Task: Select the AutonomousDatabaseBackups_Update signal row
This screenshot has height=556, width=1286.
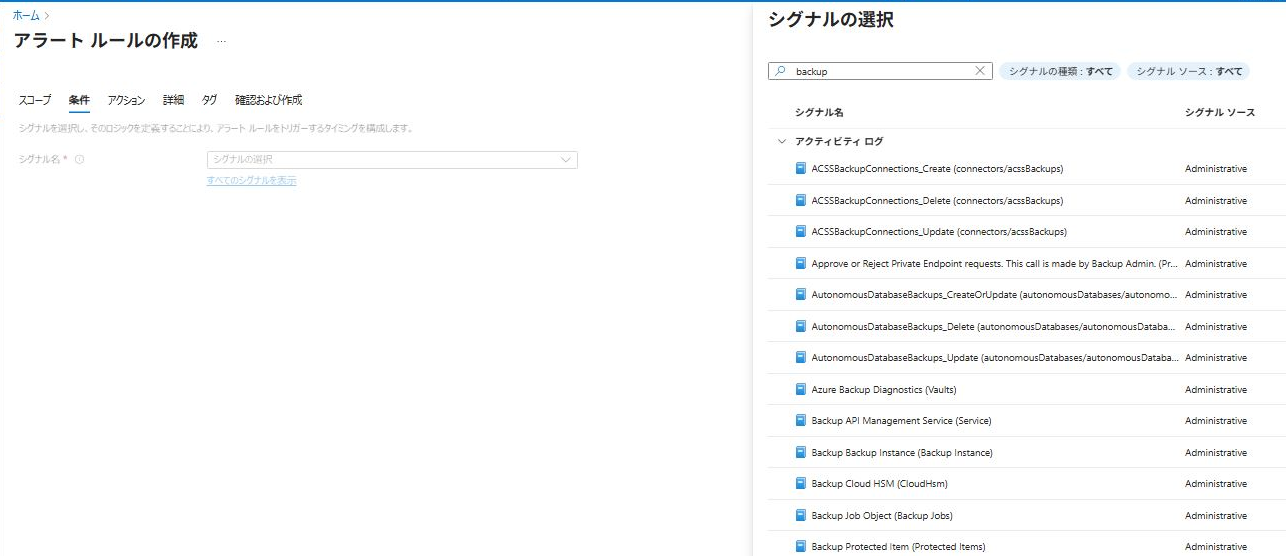Action: point(1026,358)
